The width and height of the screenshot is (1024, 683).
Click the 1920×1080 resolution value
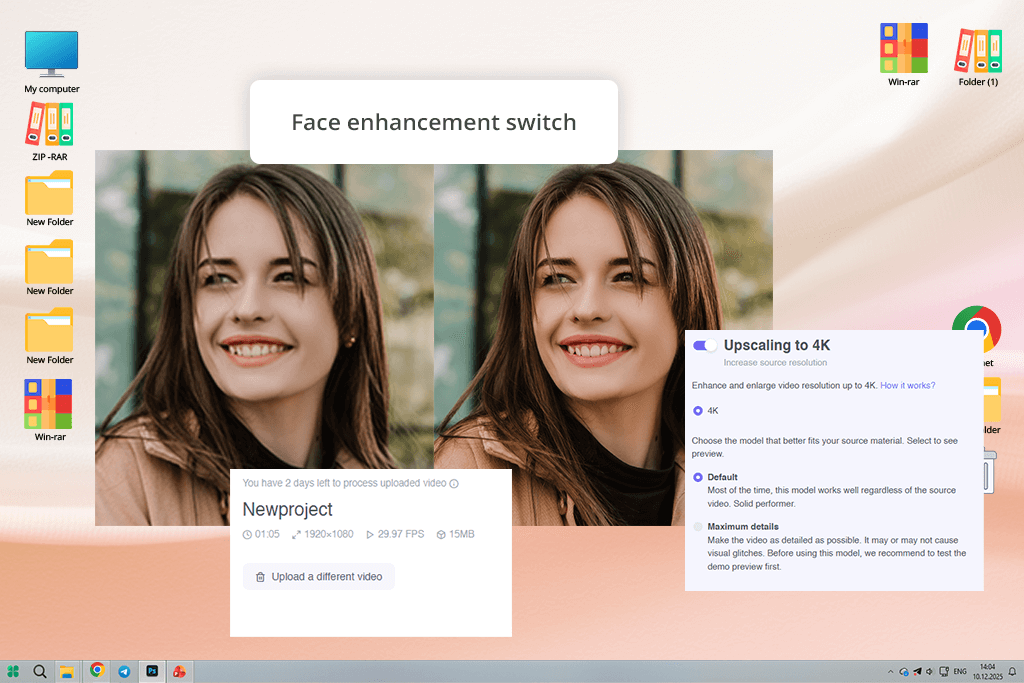click(x=328, y=534)
